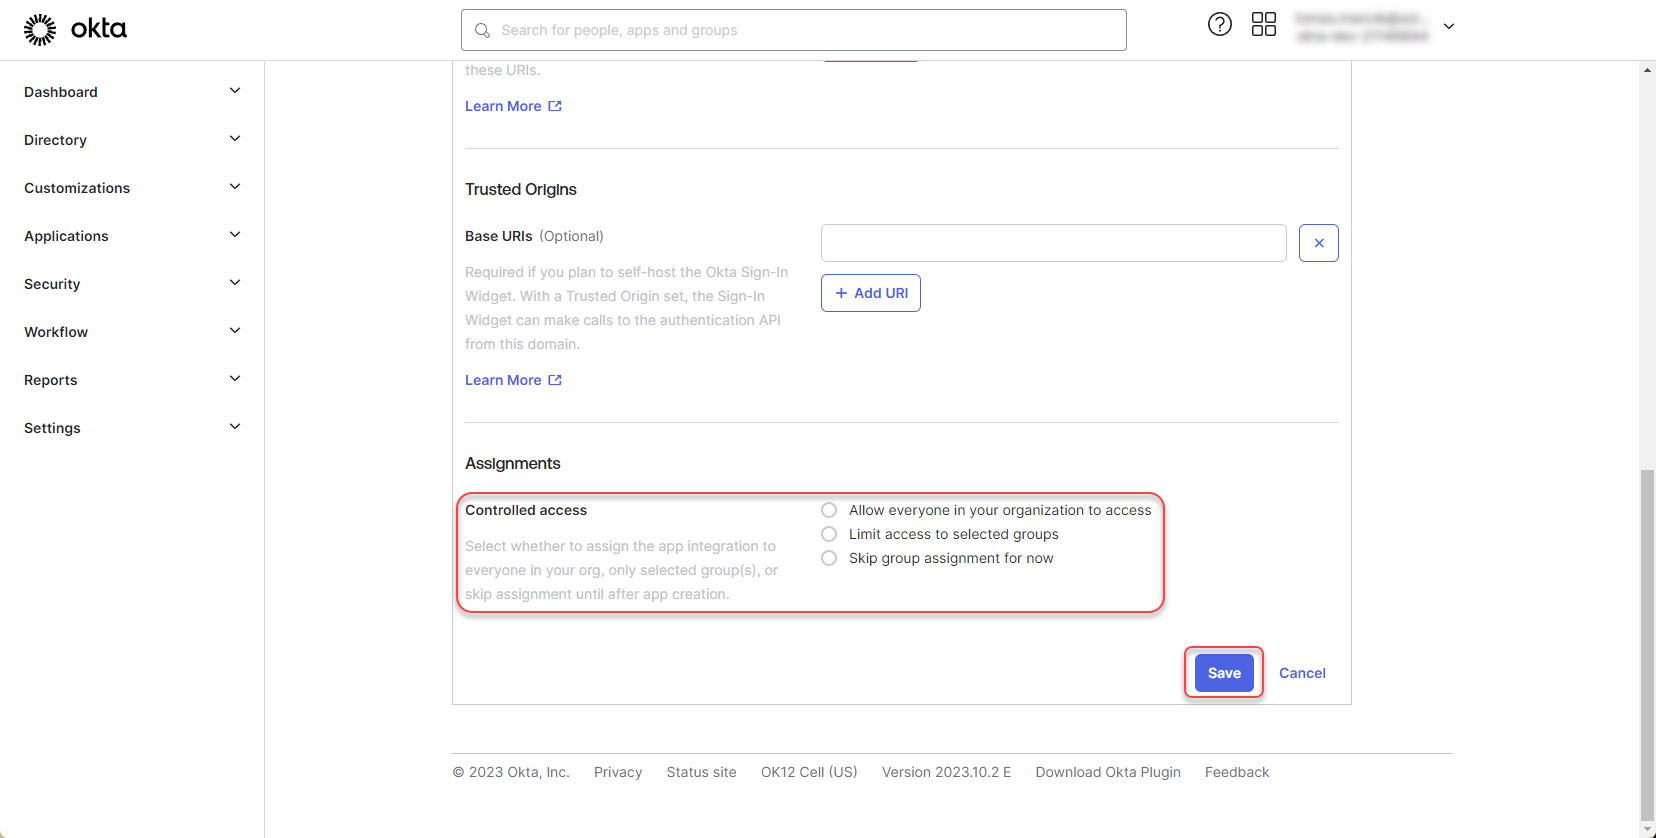Image resolution: width=1656 pixels, height=838 pixels.
Task: Select Allow everyone in your organization to access
Action: (829, 510)
